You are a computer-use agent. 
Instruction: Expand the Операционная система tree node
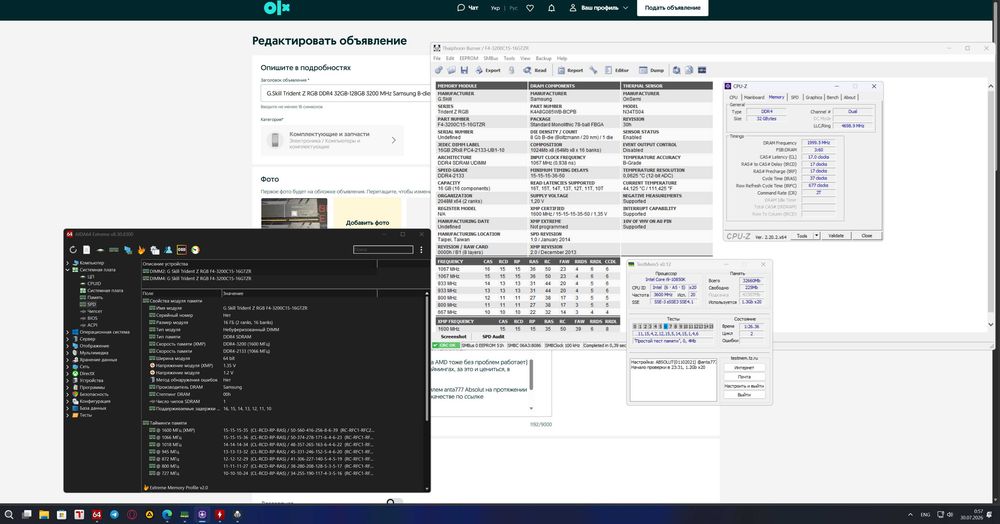68,332
